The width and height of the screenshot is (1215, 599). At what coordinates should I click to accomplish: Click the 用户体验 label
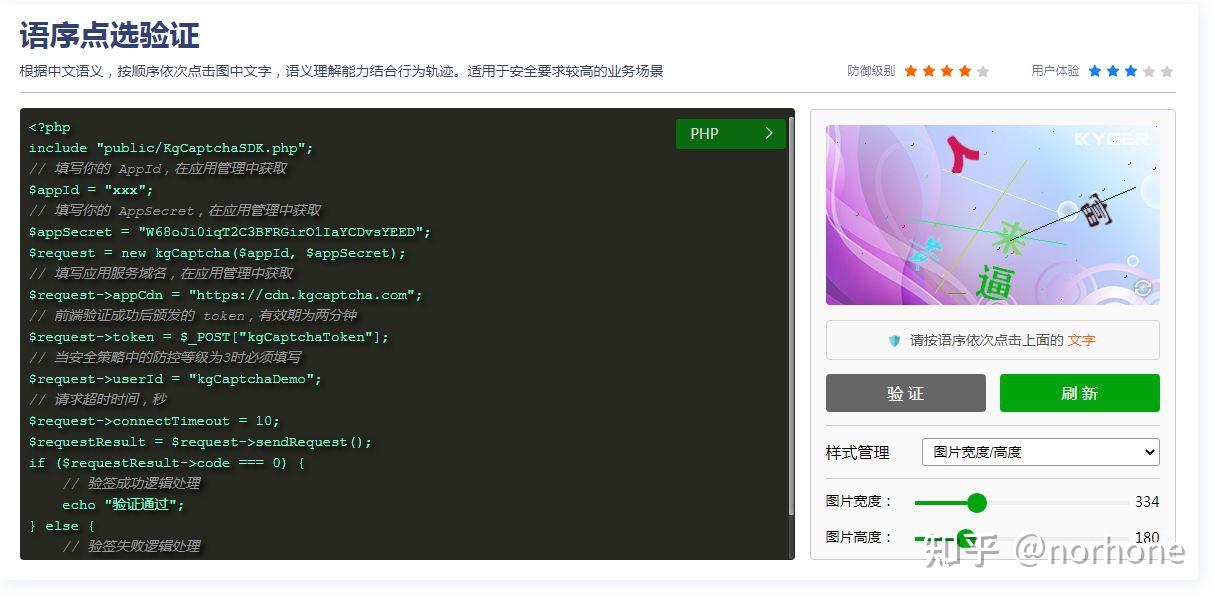[1055, 71]
